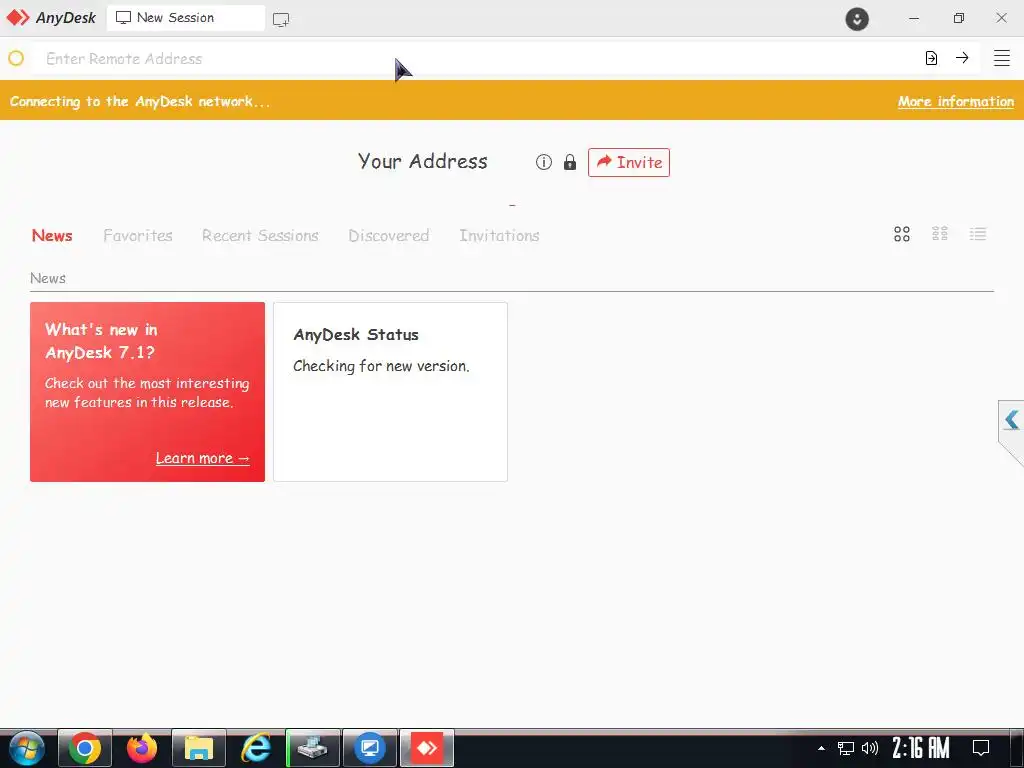Viewport: 1024px width, 768px height.
Task: Click the padlock security icon
Action: click(570, 162)
